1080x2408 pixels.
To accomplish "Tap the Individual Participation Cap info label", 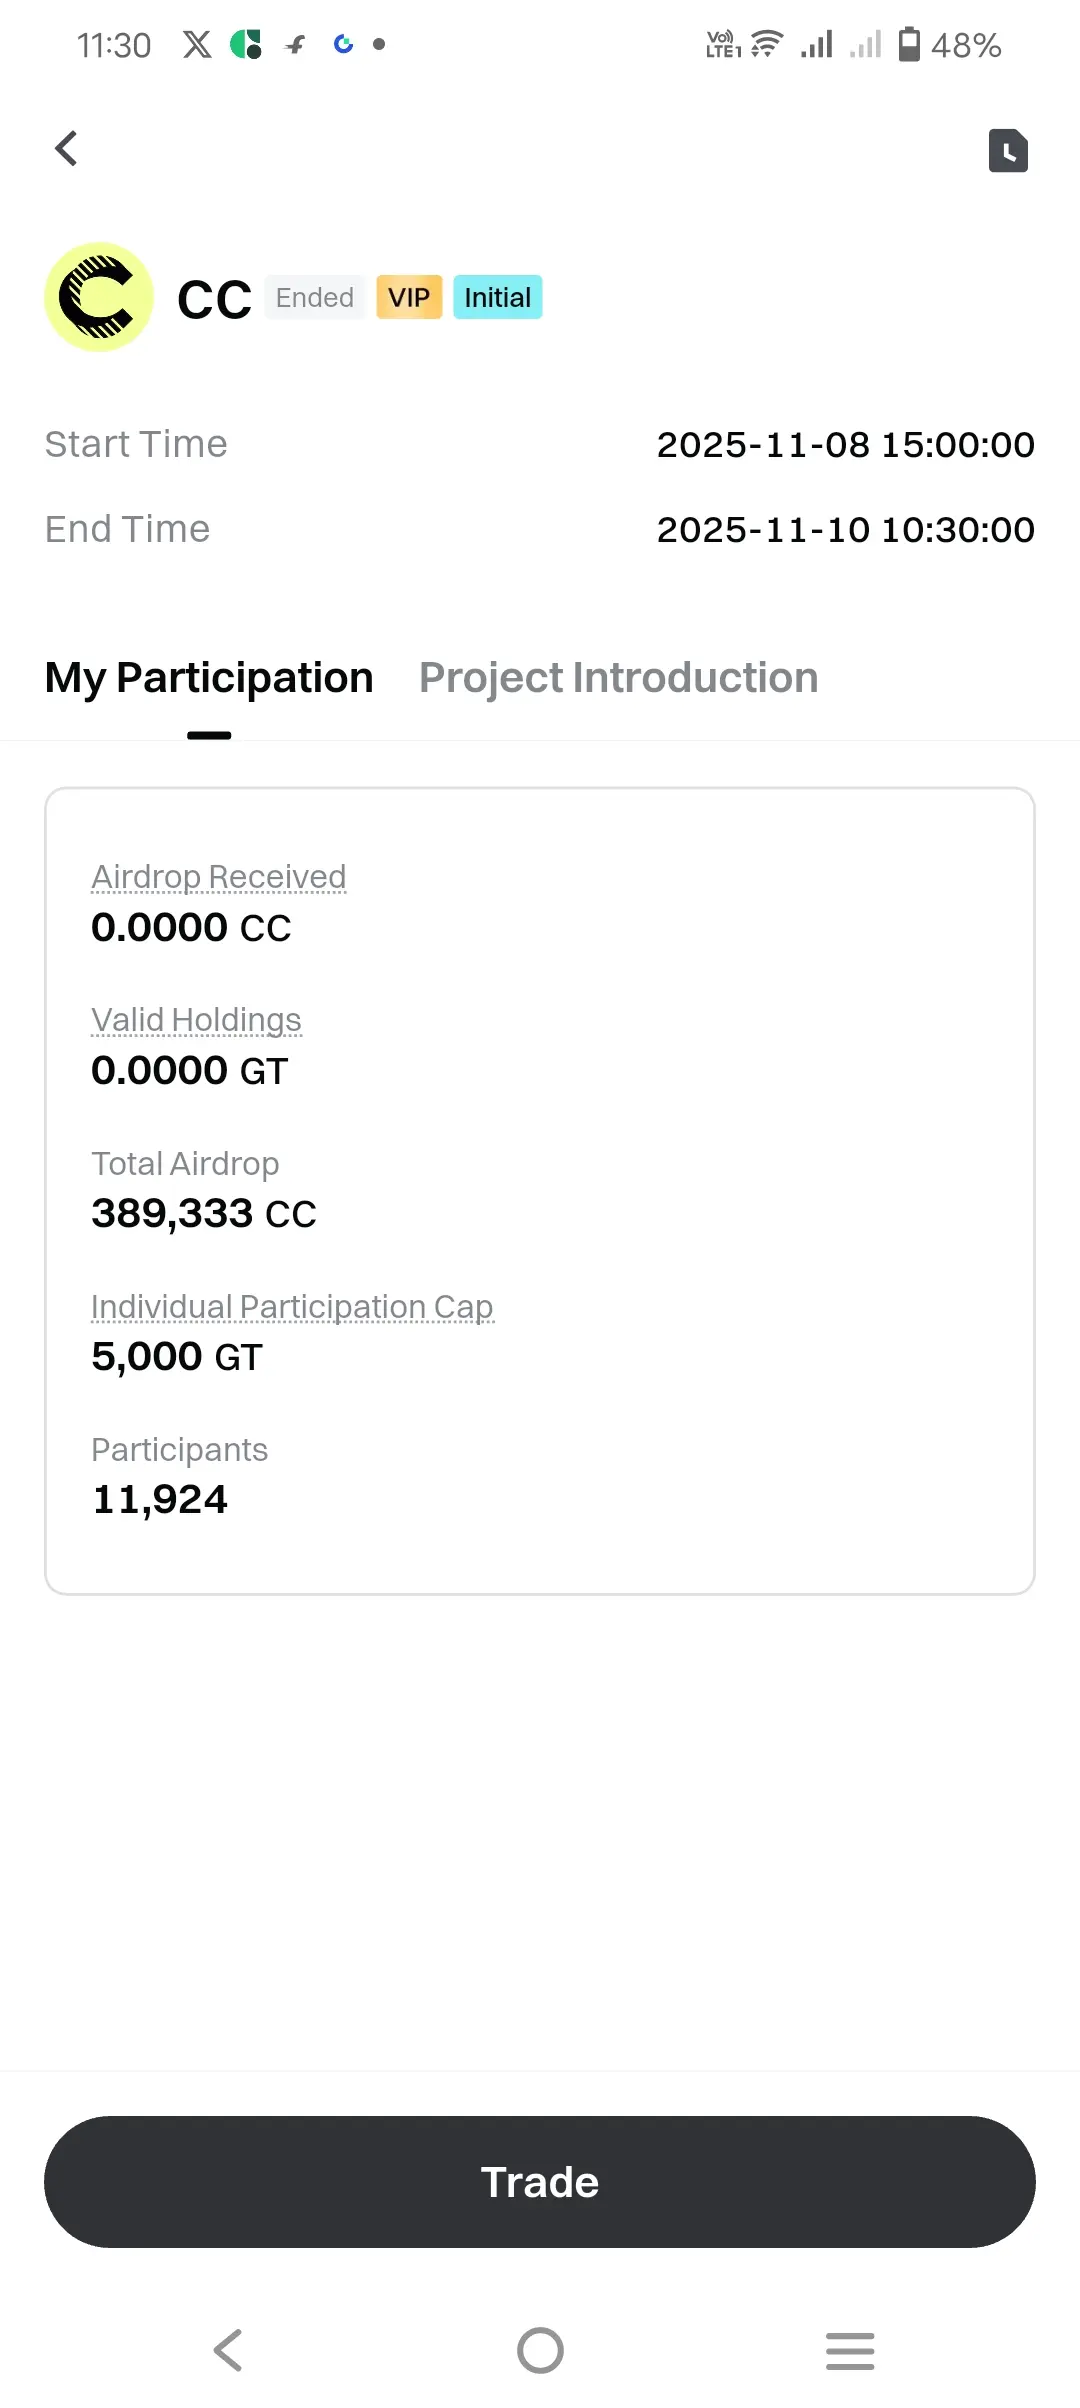I will pos(292,1307).
